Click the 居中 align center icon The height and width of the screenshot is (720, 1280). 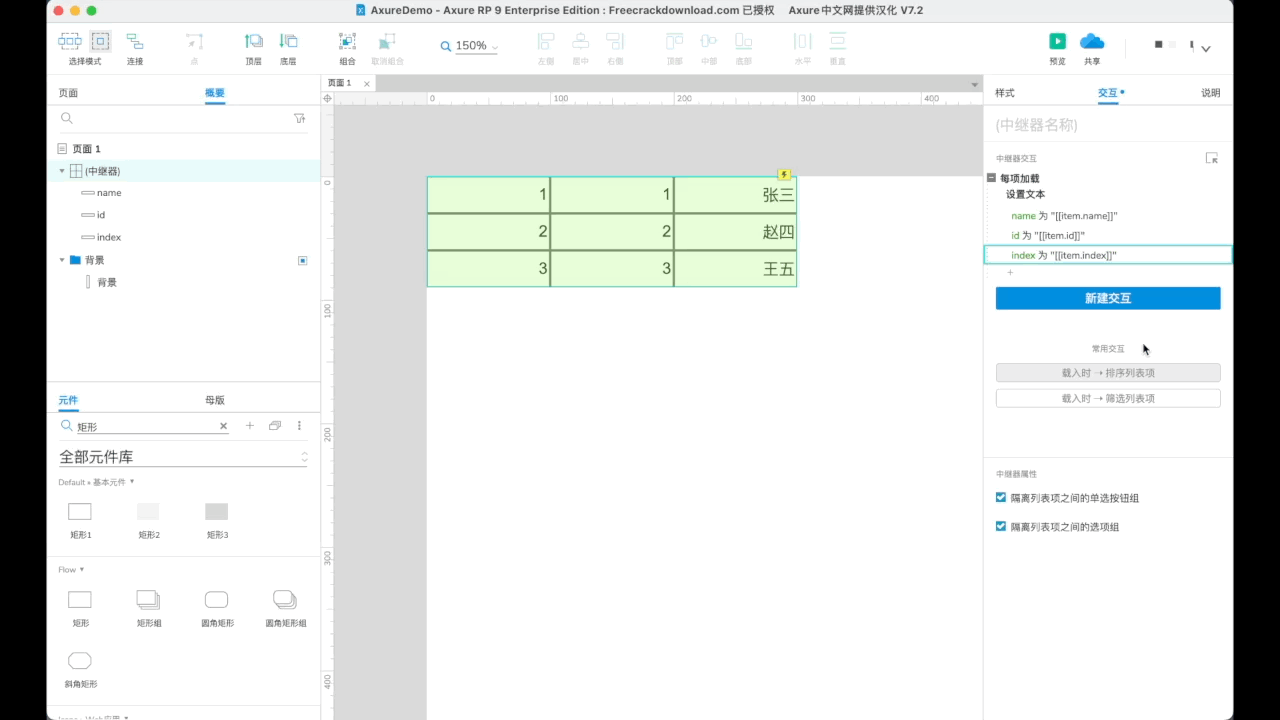580,41
